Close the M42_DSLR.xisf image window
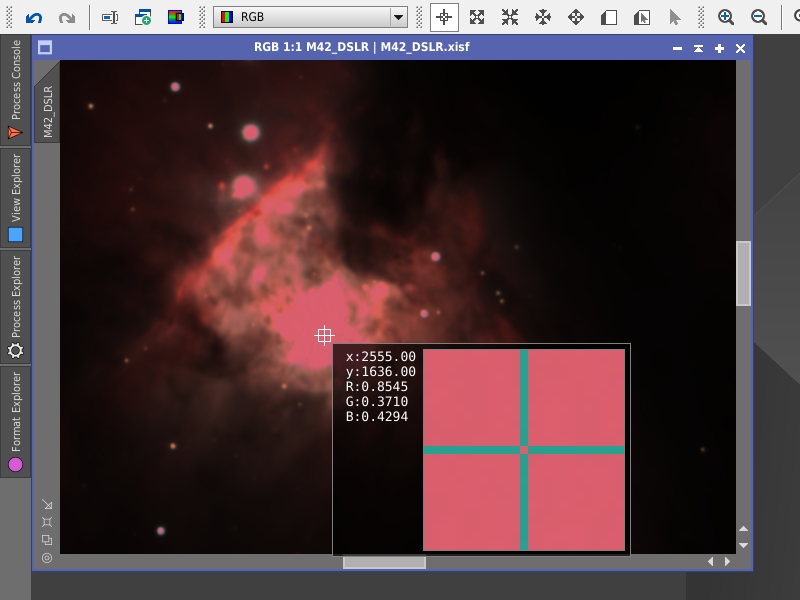 [x=740, y=48]
